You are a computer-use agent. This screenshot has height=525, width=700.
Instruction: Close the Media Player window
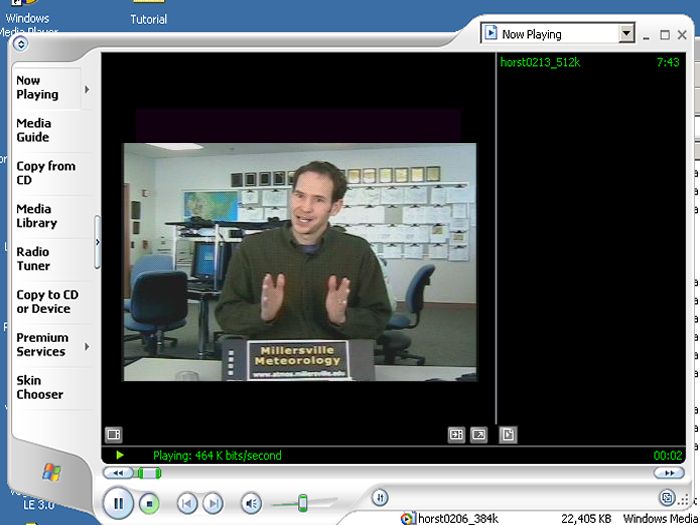click(682, 35)
